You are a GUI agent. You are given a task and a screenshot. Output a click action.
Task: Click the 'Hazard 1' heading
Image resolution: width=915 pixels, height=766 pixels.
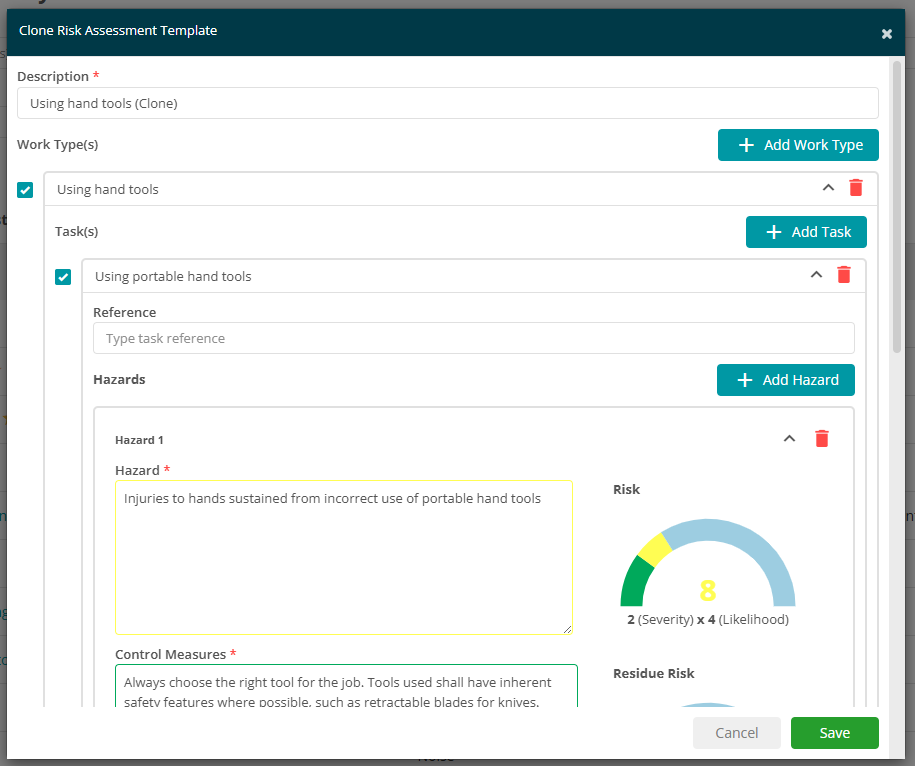click(139, 440)
